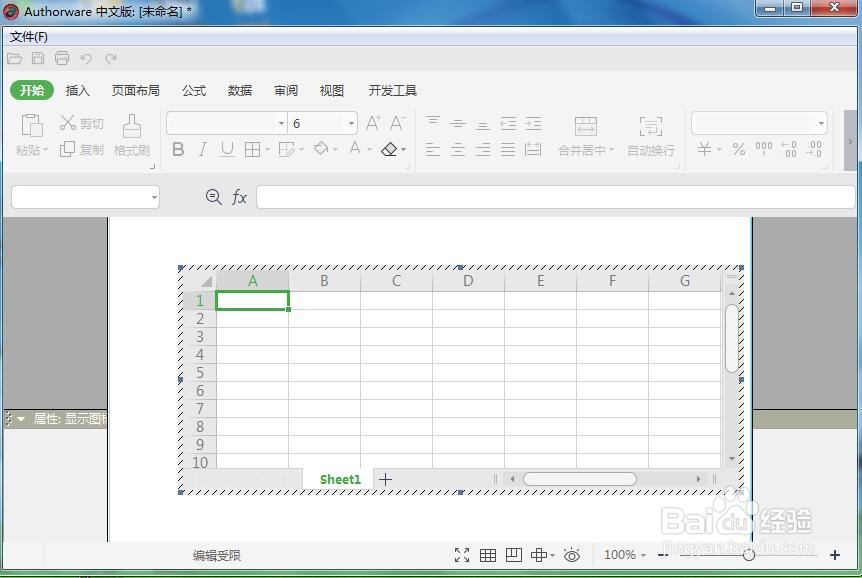Click the zoom in plus button
862x578 pixels.
835,555
